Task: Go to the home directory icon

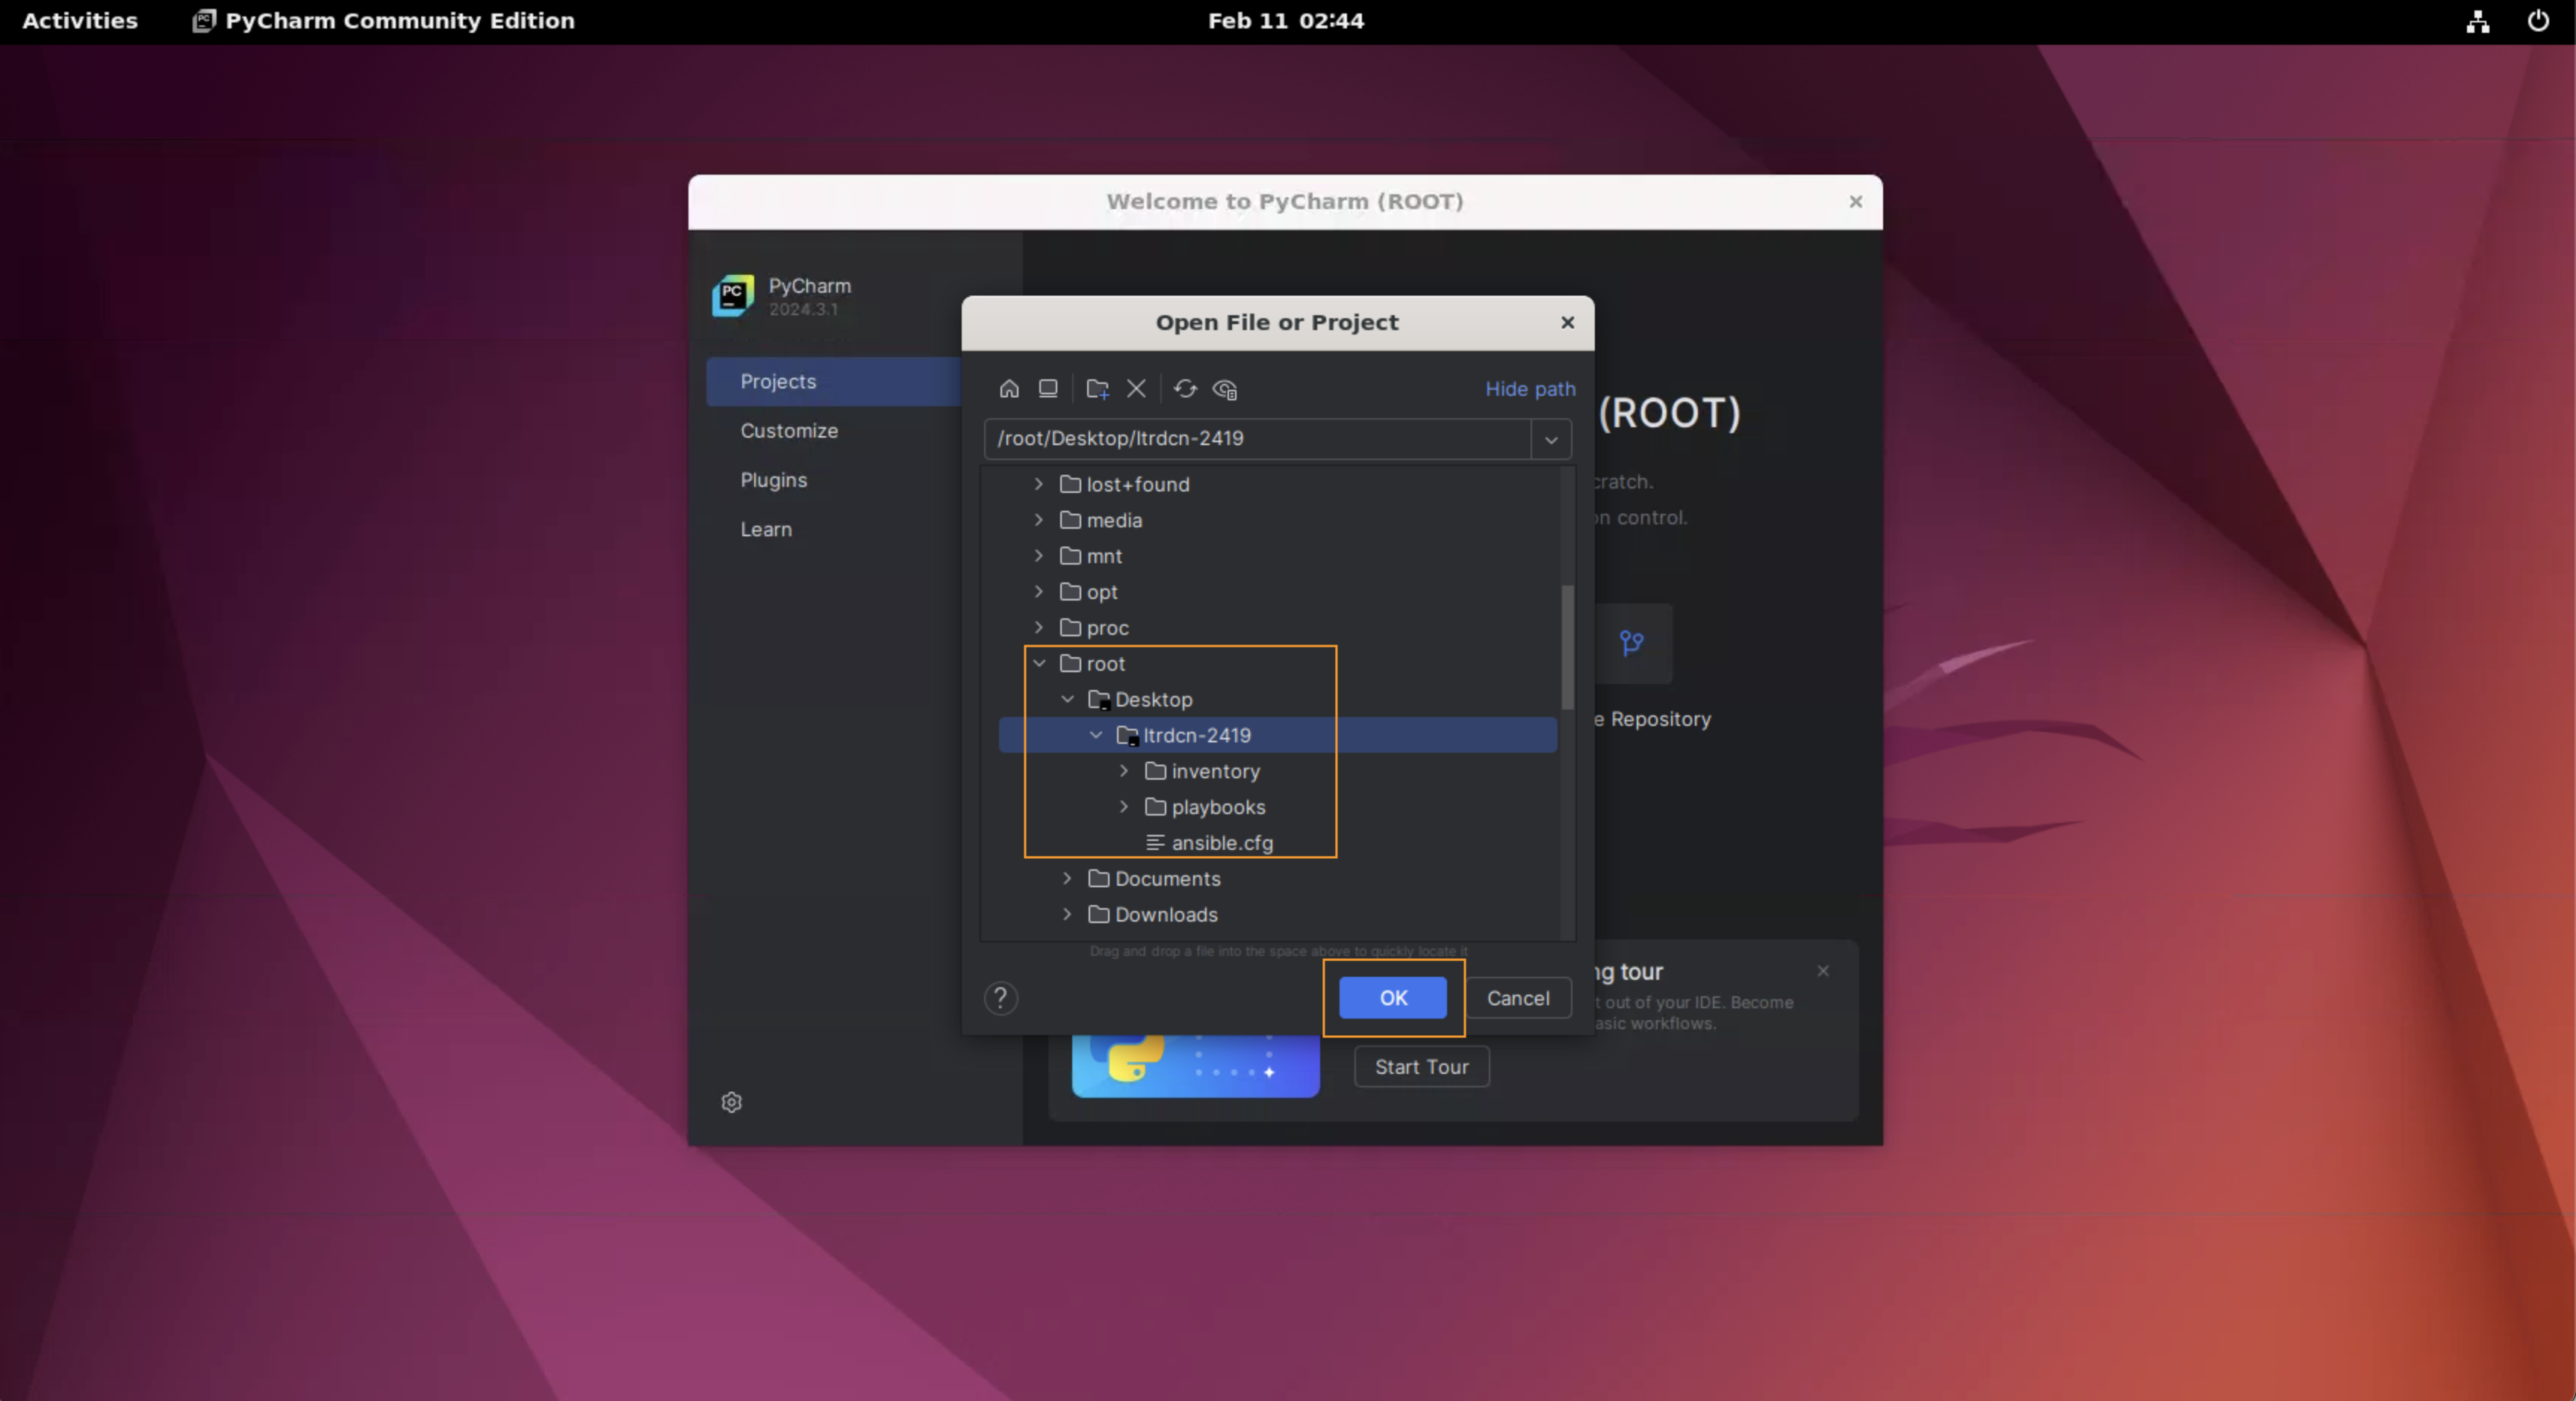Action: (1009, 389)
